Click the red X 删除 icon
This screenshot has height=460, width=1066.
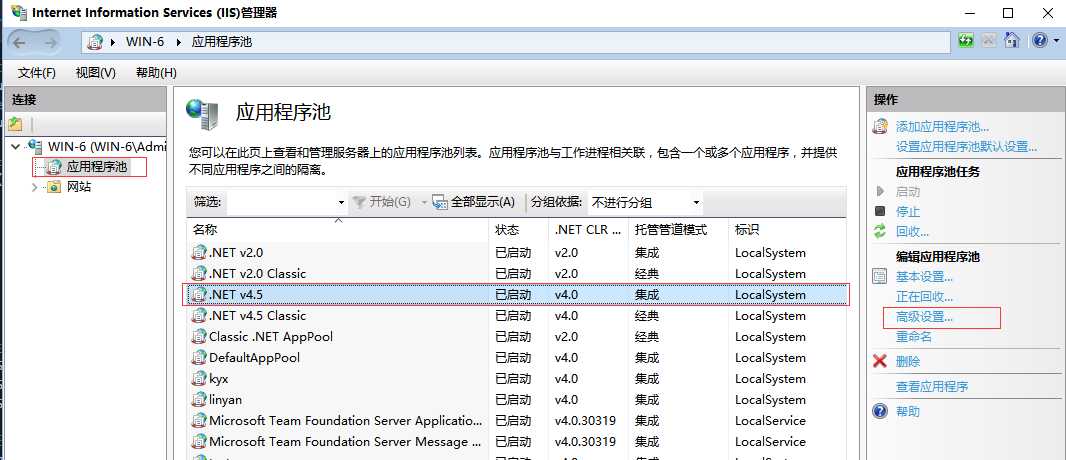click(x=880, y=361)
